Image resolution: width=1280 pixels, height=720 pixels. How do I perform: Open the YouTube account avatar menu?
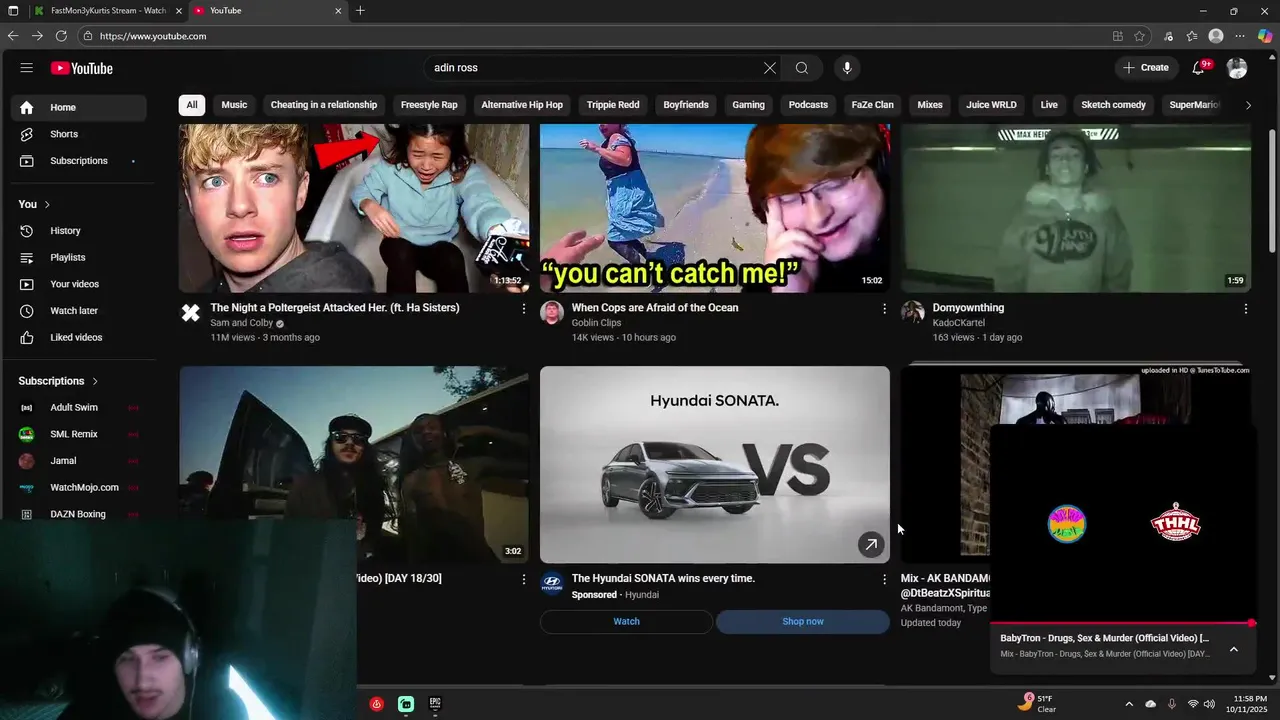coord(1237,68)
